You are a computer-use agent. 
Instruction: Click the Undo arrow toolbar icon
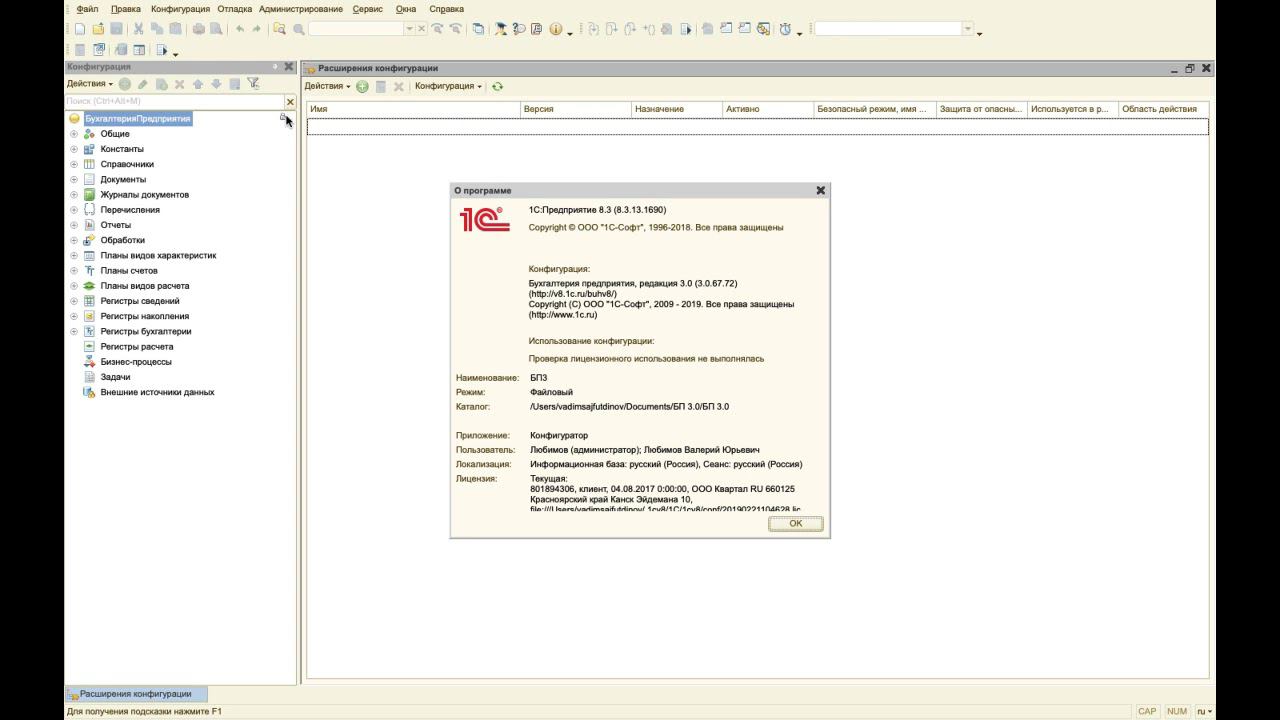pyautogui.click(x=240, y=30)
